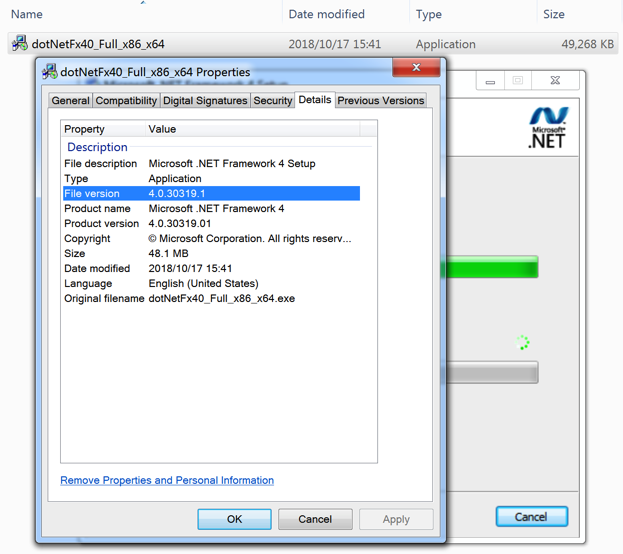This screenshot has height=554, width=623.
Task: Select the Product name row
Action: (x=211, y=208)
